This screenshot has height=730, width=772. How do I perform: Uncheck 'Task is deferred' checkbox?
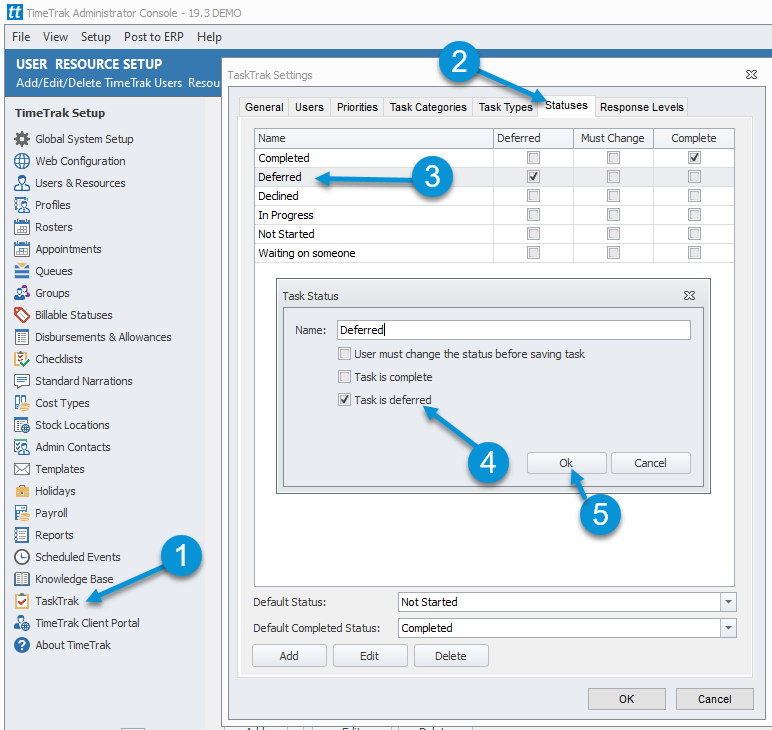pyautogui.click(x=344, y=400)
